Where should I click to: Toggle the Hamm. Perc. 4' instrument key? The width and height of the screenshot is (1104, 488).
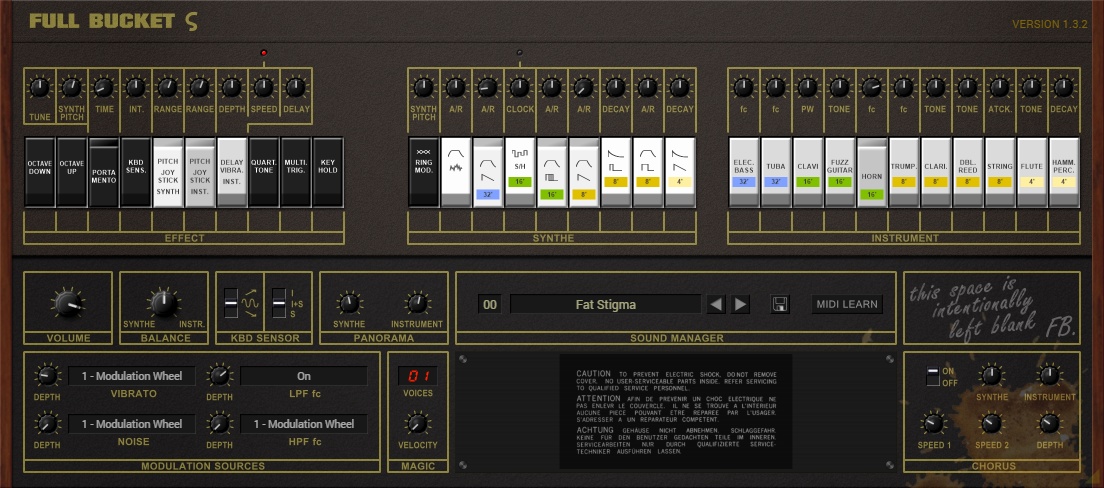click(x=1064, y=172)
